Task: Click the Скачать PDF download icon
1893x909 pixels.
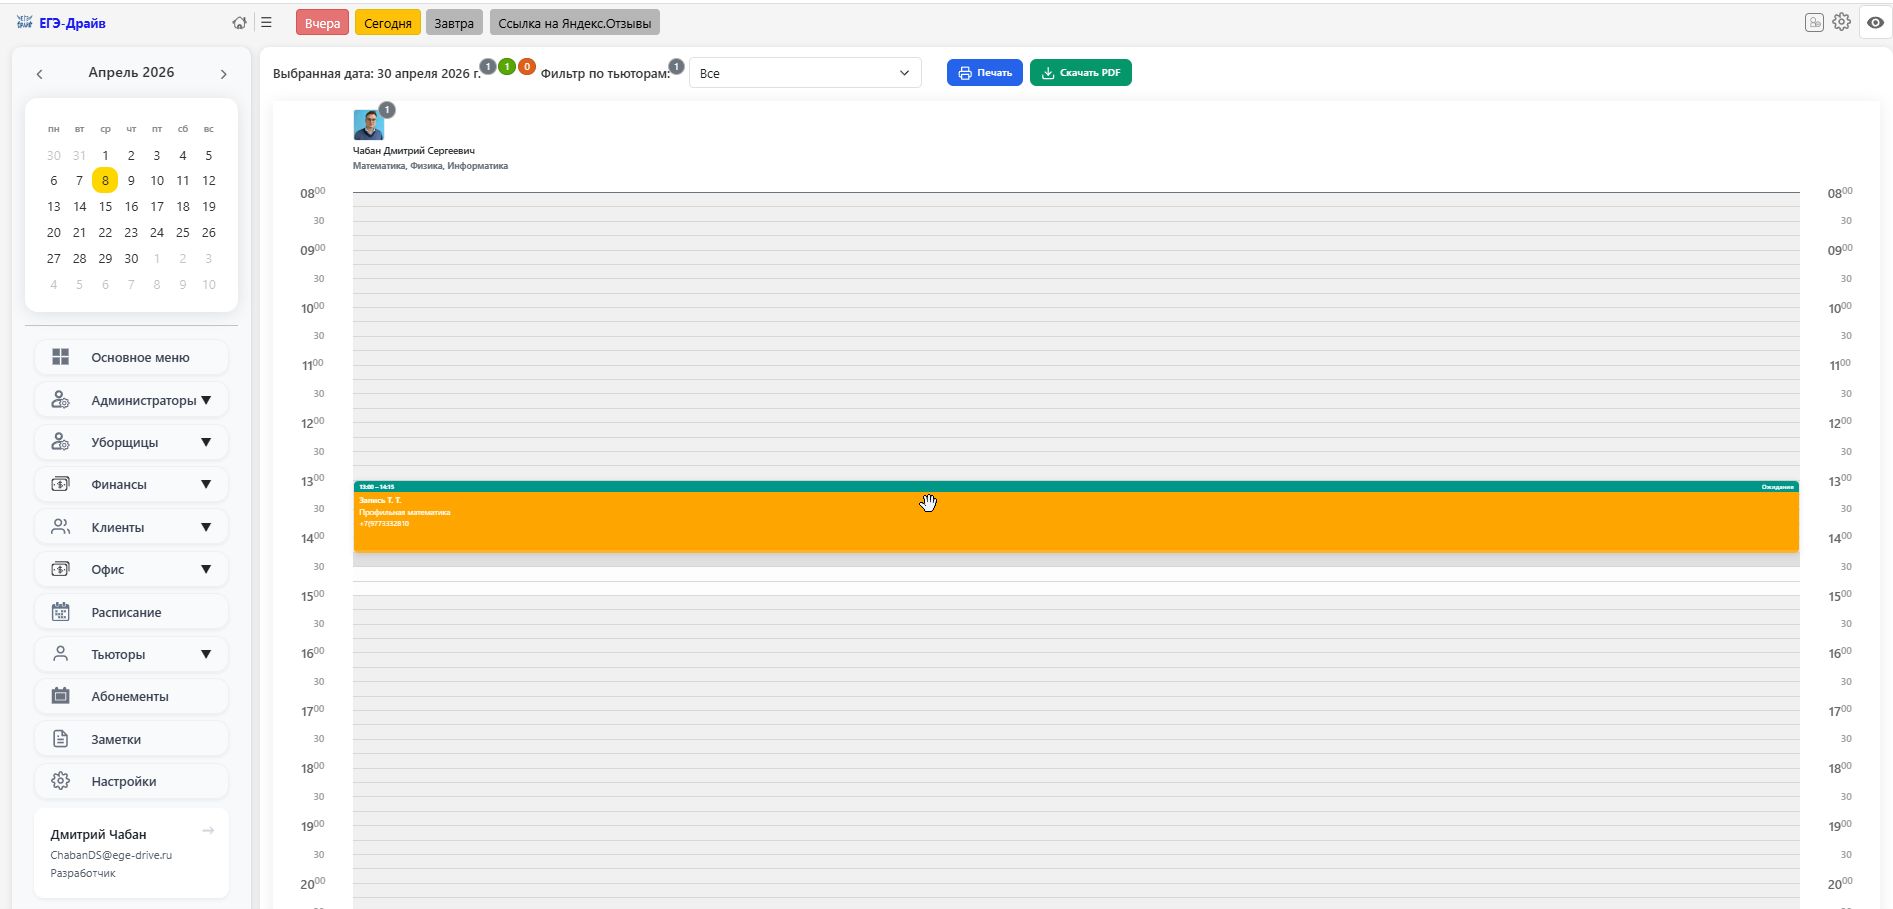Action: (1047, 72)
